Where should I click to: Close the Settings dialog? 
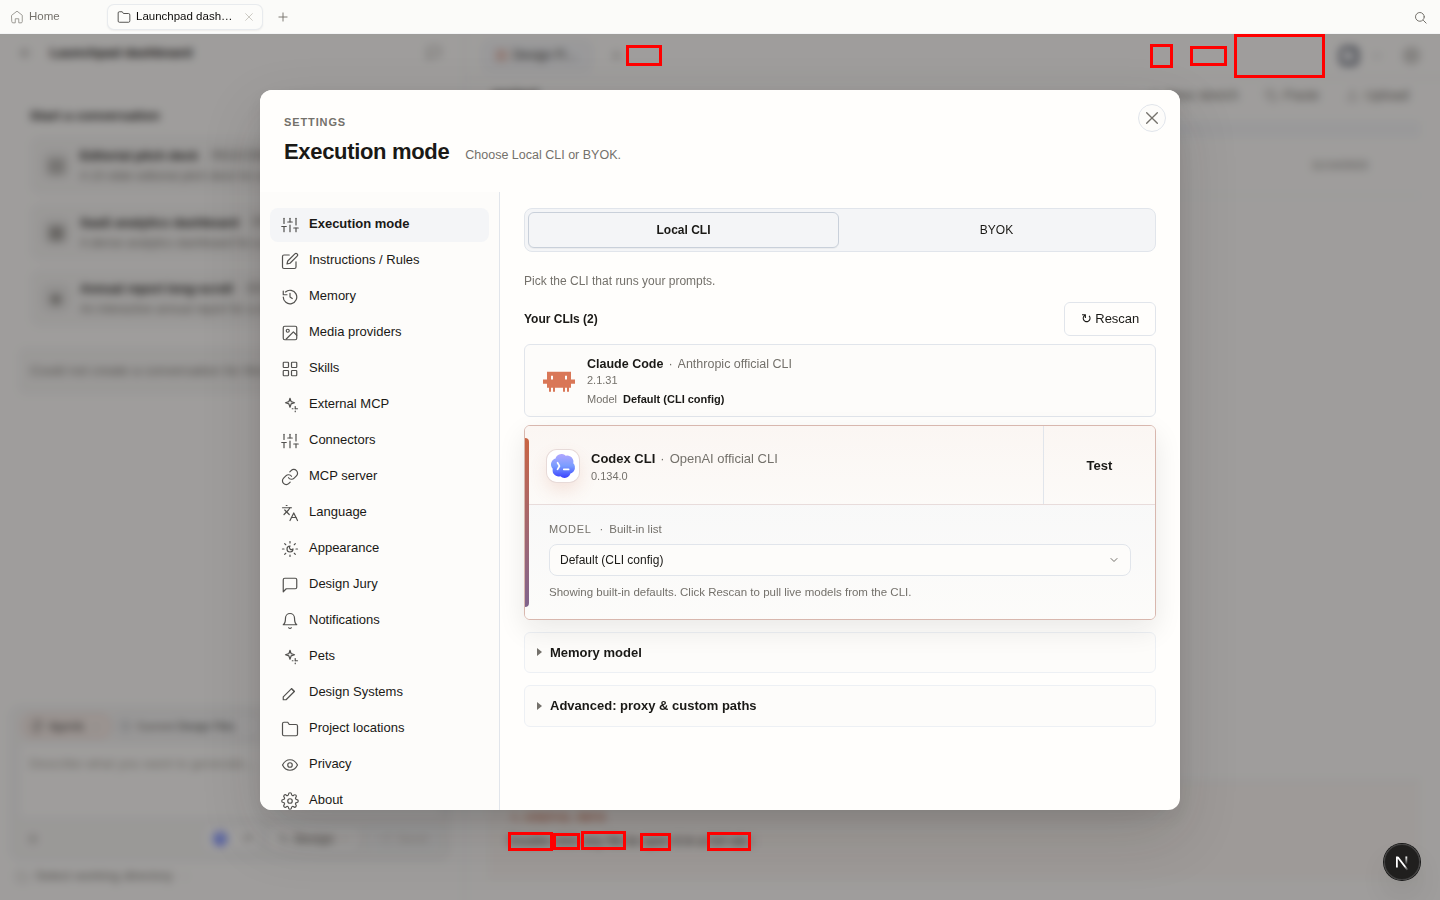pyautogui.click(x=1152, y=118)
